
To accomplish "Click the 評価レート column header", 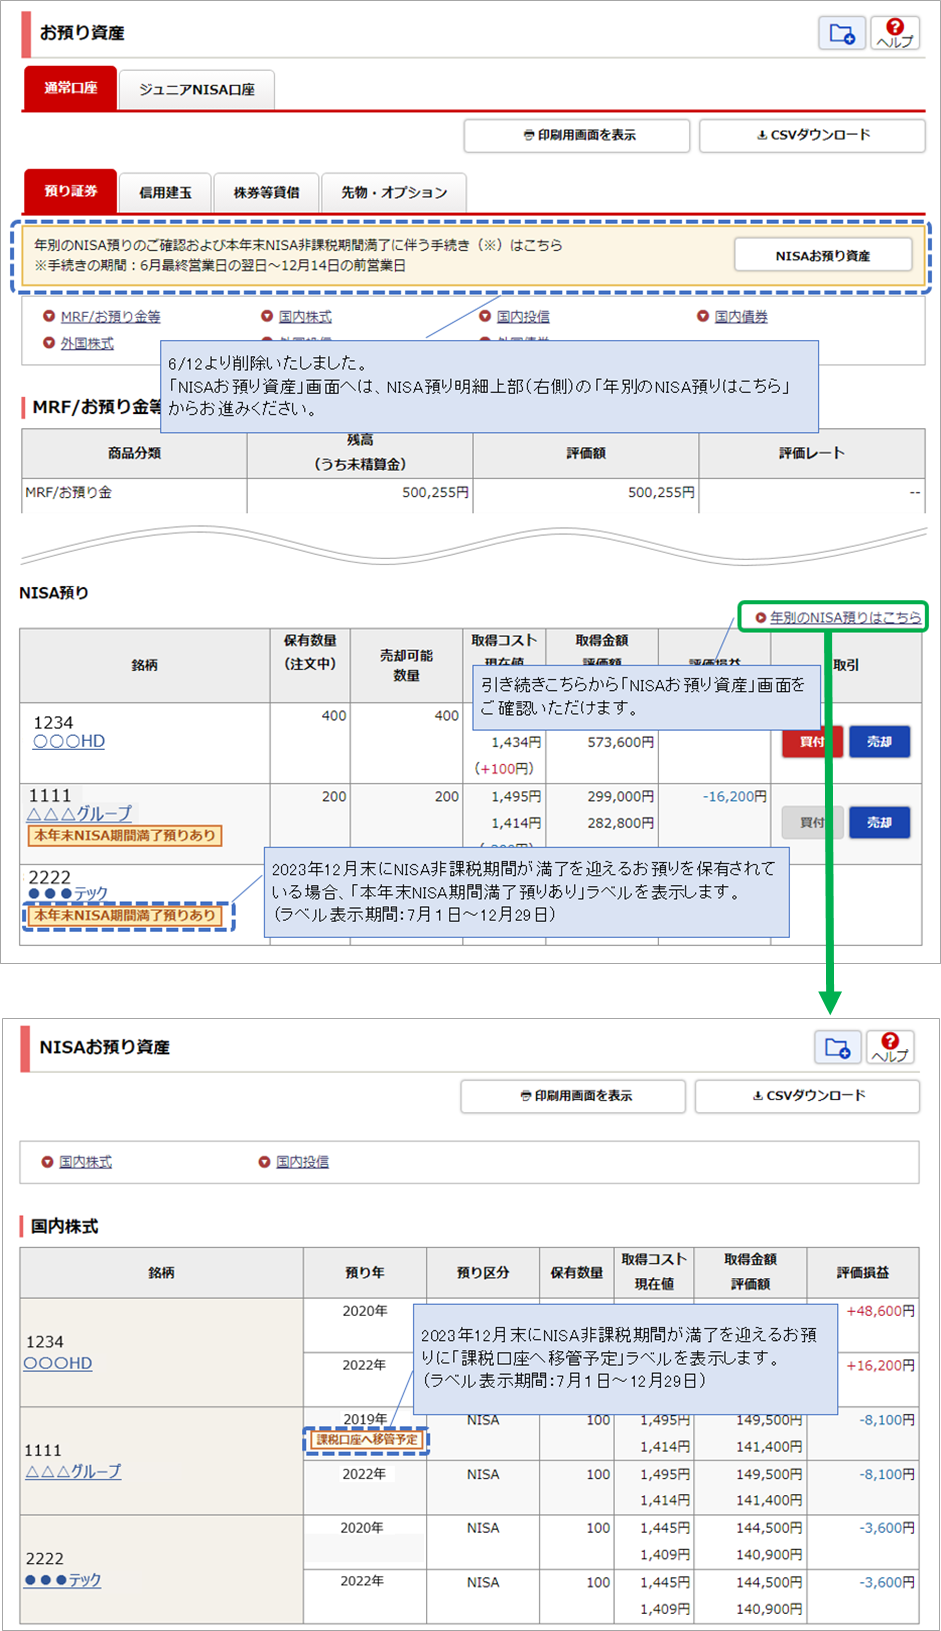I will 812,453.
